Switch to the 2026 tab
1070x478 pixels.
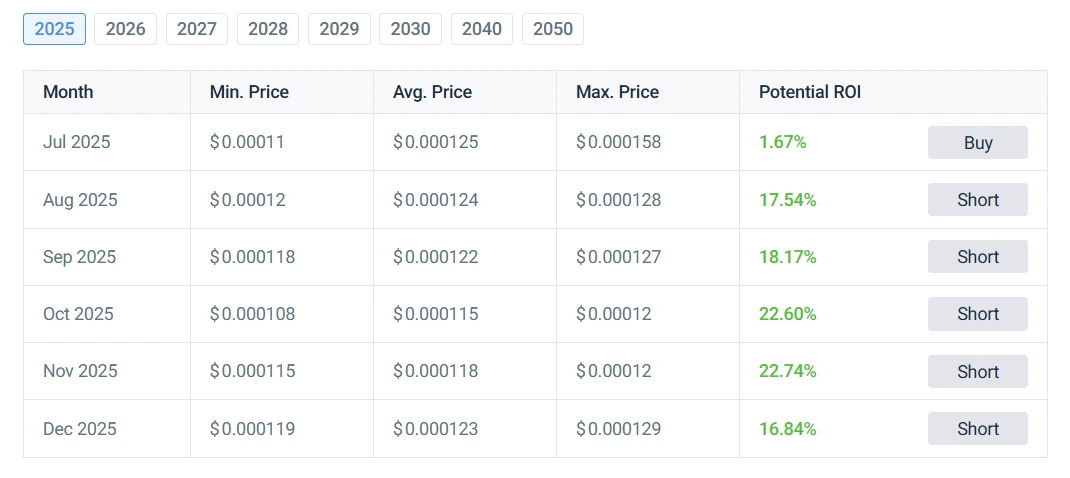tap(126, 29)
